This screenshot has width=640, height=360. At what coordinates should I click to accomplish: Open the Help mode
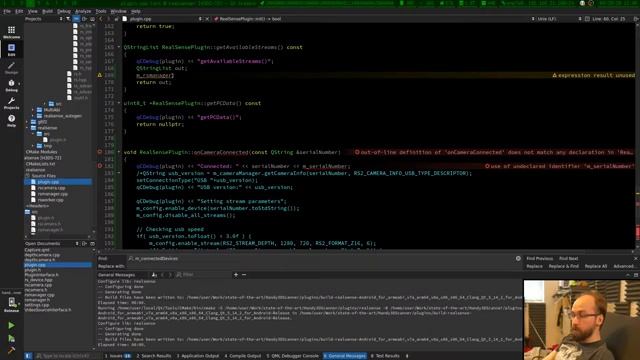pos(11,120)
